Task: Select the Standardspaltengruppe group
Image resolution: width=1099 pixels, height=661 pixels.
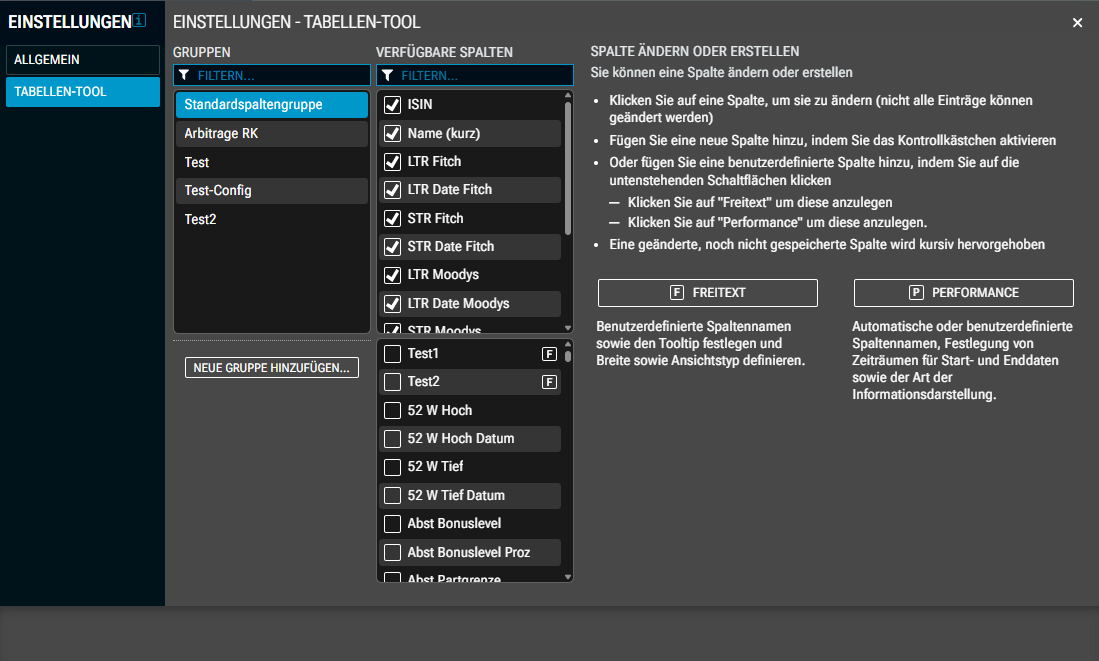Action: point(272,104)
